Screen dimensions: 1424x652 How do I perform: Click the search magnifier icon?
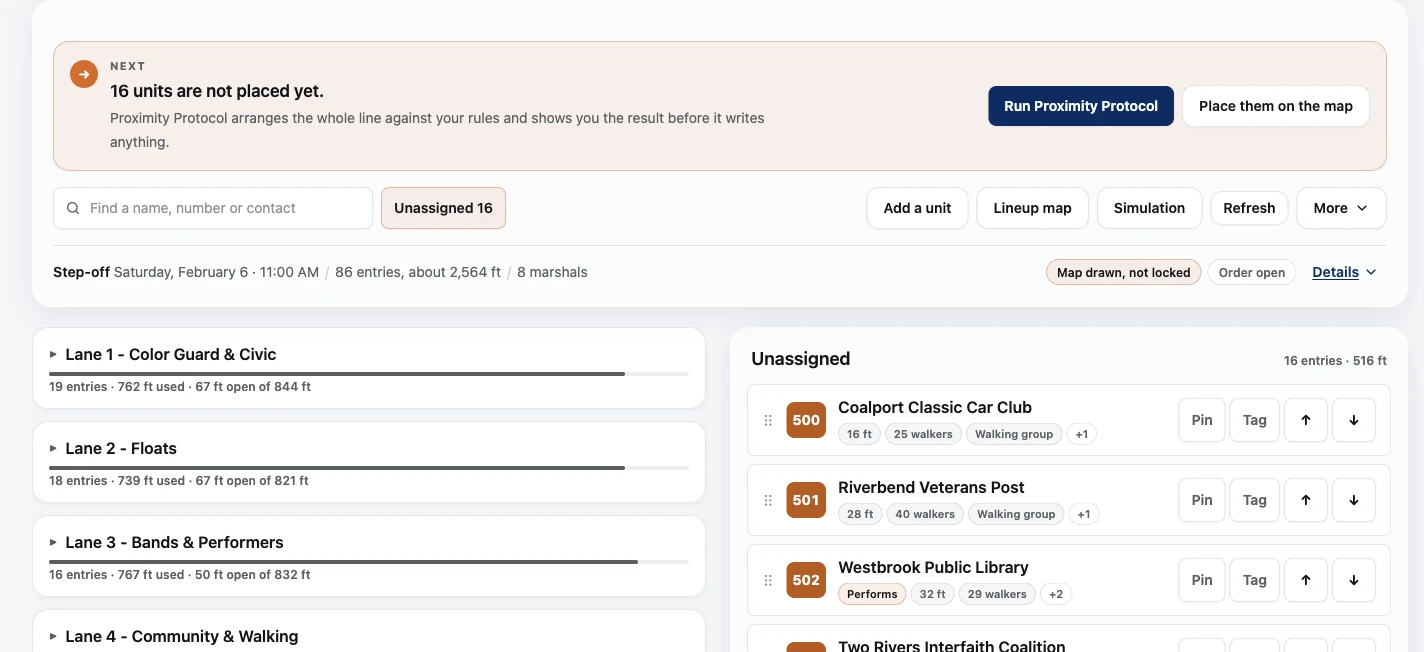(73, 208)
